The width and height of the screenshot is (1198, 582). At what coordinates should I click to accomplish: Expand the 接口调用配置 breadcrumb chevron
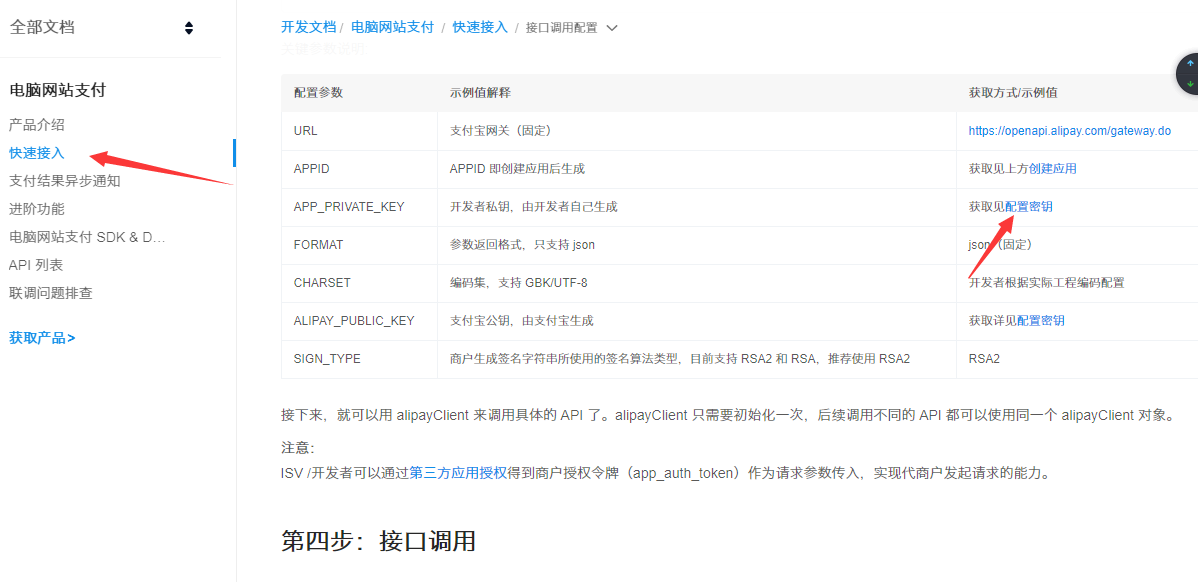(x=613, y=28)
